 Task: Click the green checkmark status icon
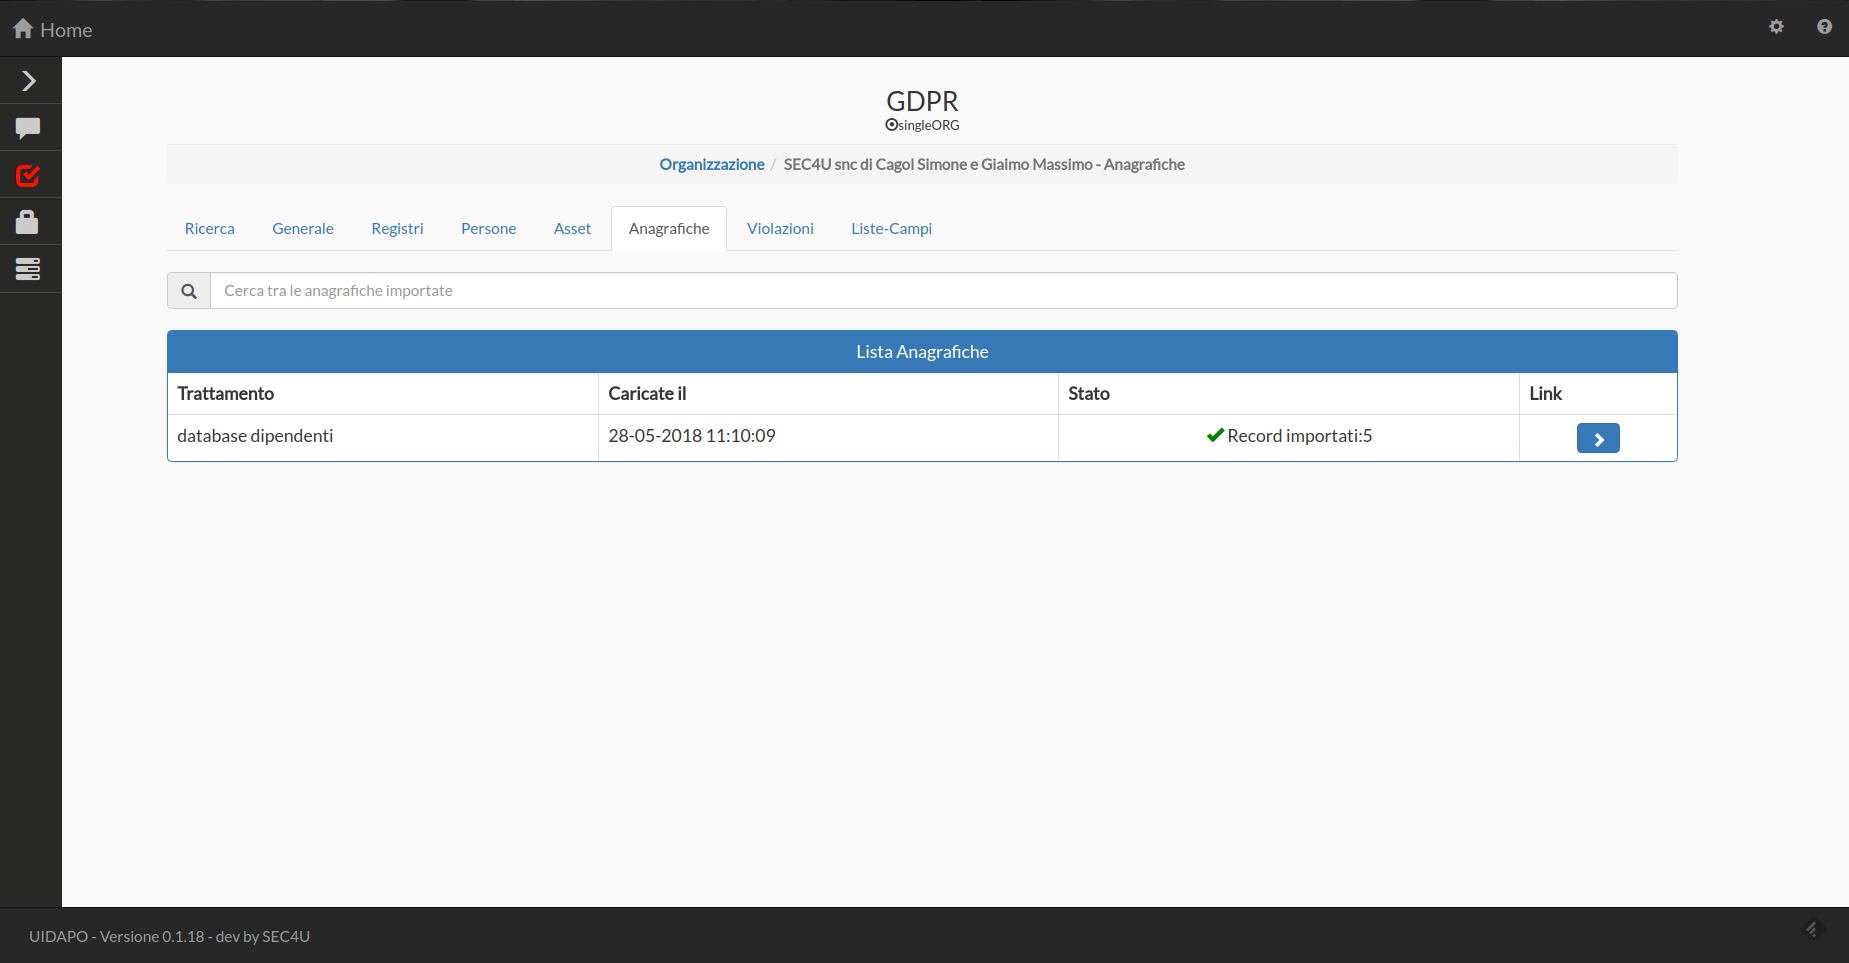[1215, 435]
